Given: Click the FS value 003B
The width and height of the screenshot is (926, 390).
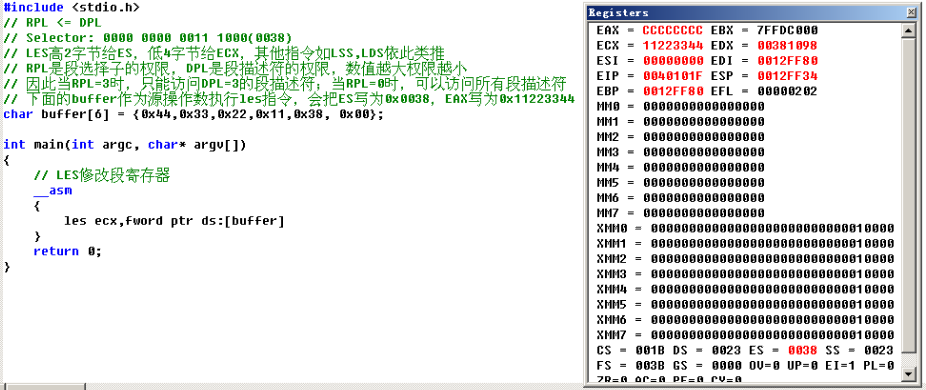Looking at the screenshot, I should tap(650, 365).
